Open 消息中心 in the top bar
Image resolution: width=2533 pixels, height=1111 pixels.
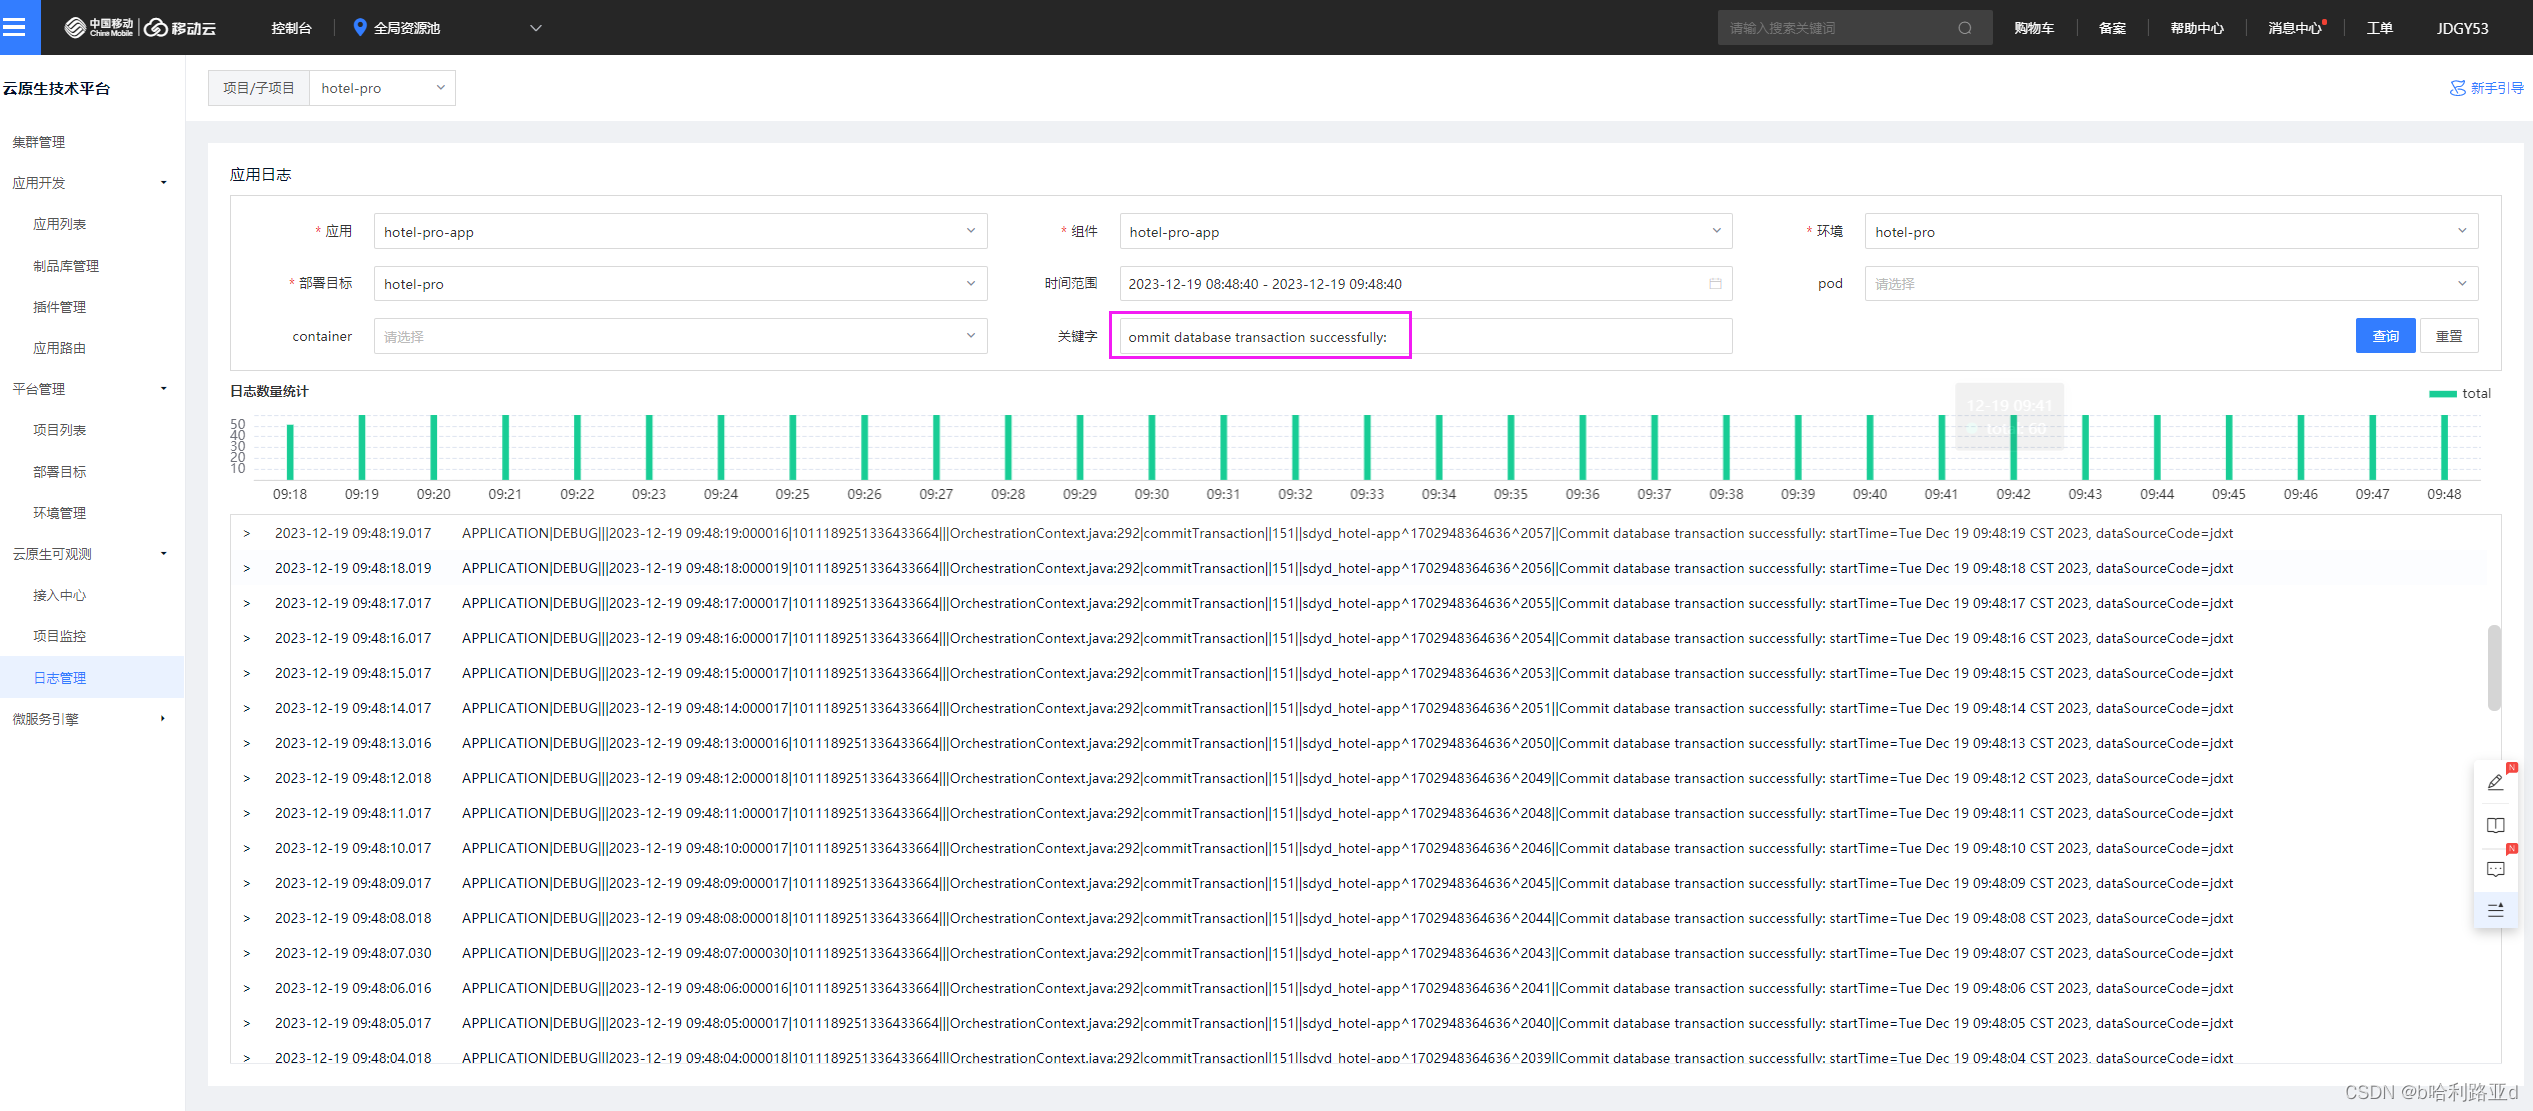(2294, 28)
